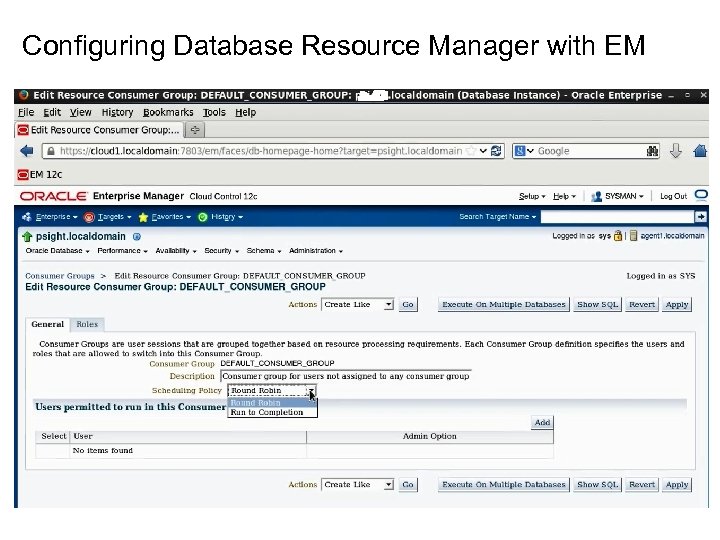Open the EM 12c bookmark

pos(39,174)
